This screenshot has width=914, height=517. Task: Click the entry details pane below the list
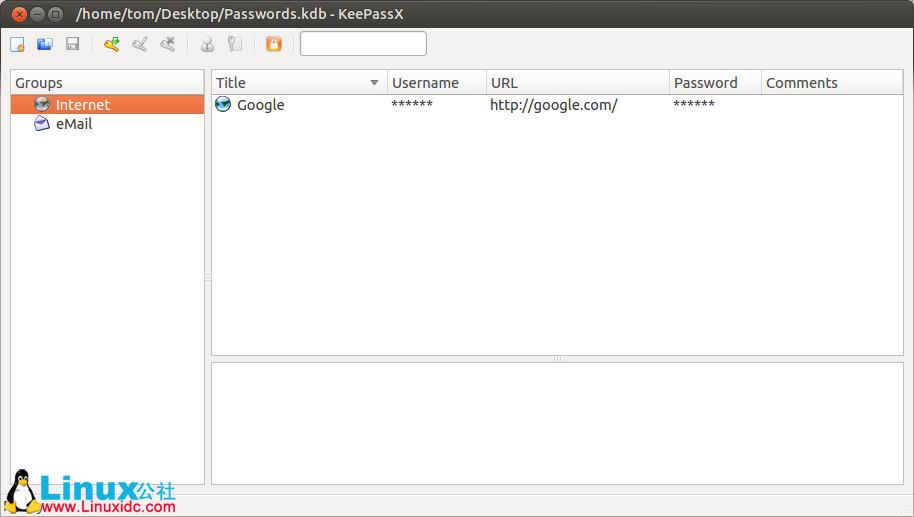tap(557, 423)
